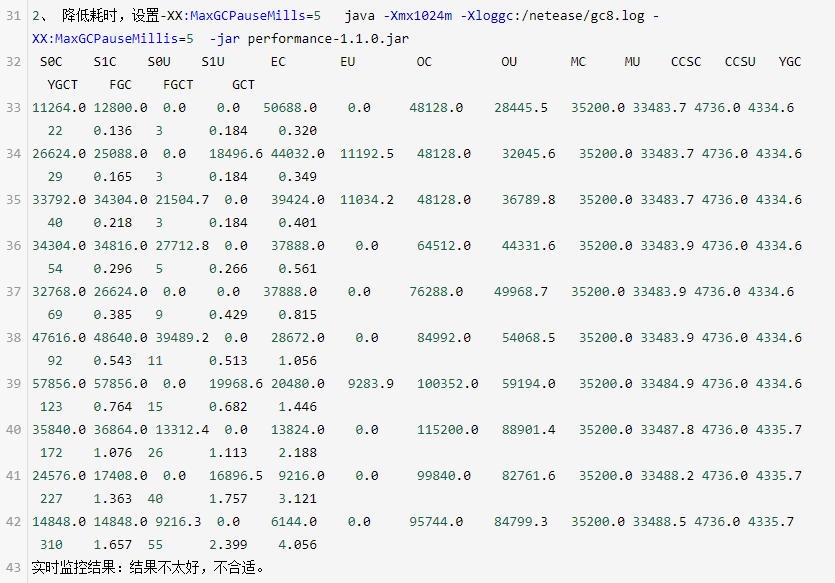Select the 'EC' column header

(278, 62)
